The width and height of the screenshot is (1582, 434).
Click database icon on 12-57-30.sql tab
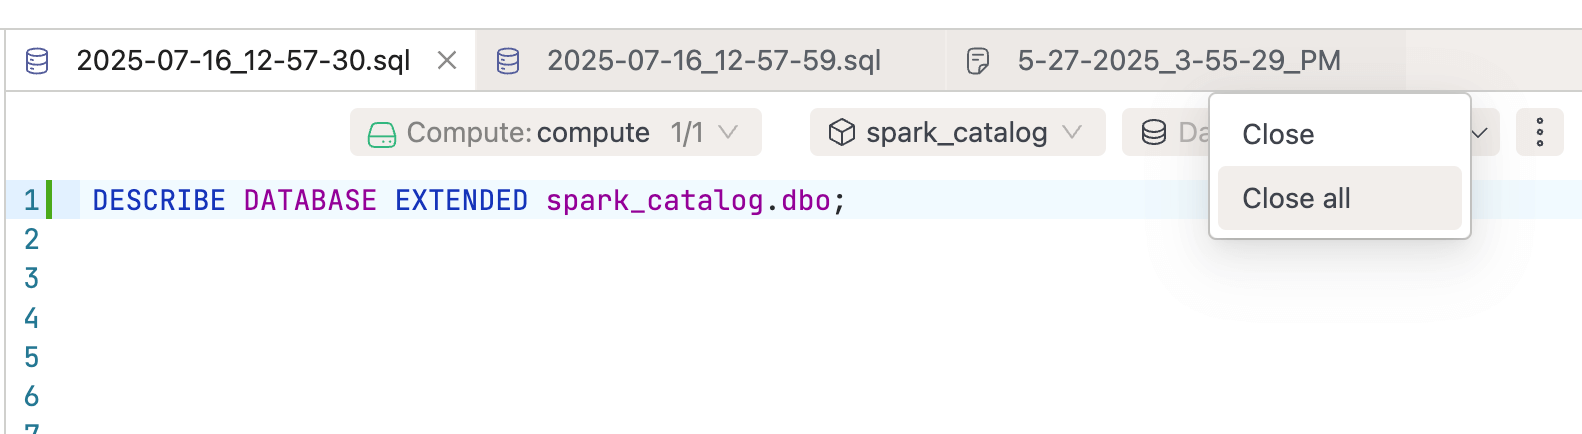click(x=37, y=61)
